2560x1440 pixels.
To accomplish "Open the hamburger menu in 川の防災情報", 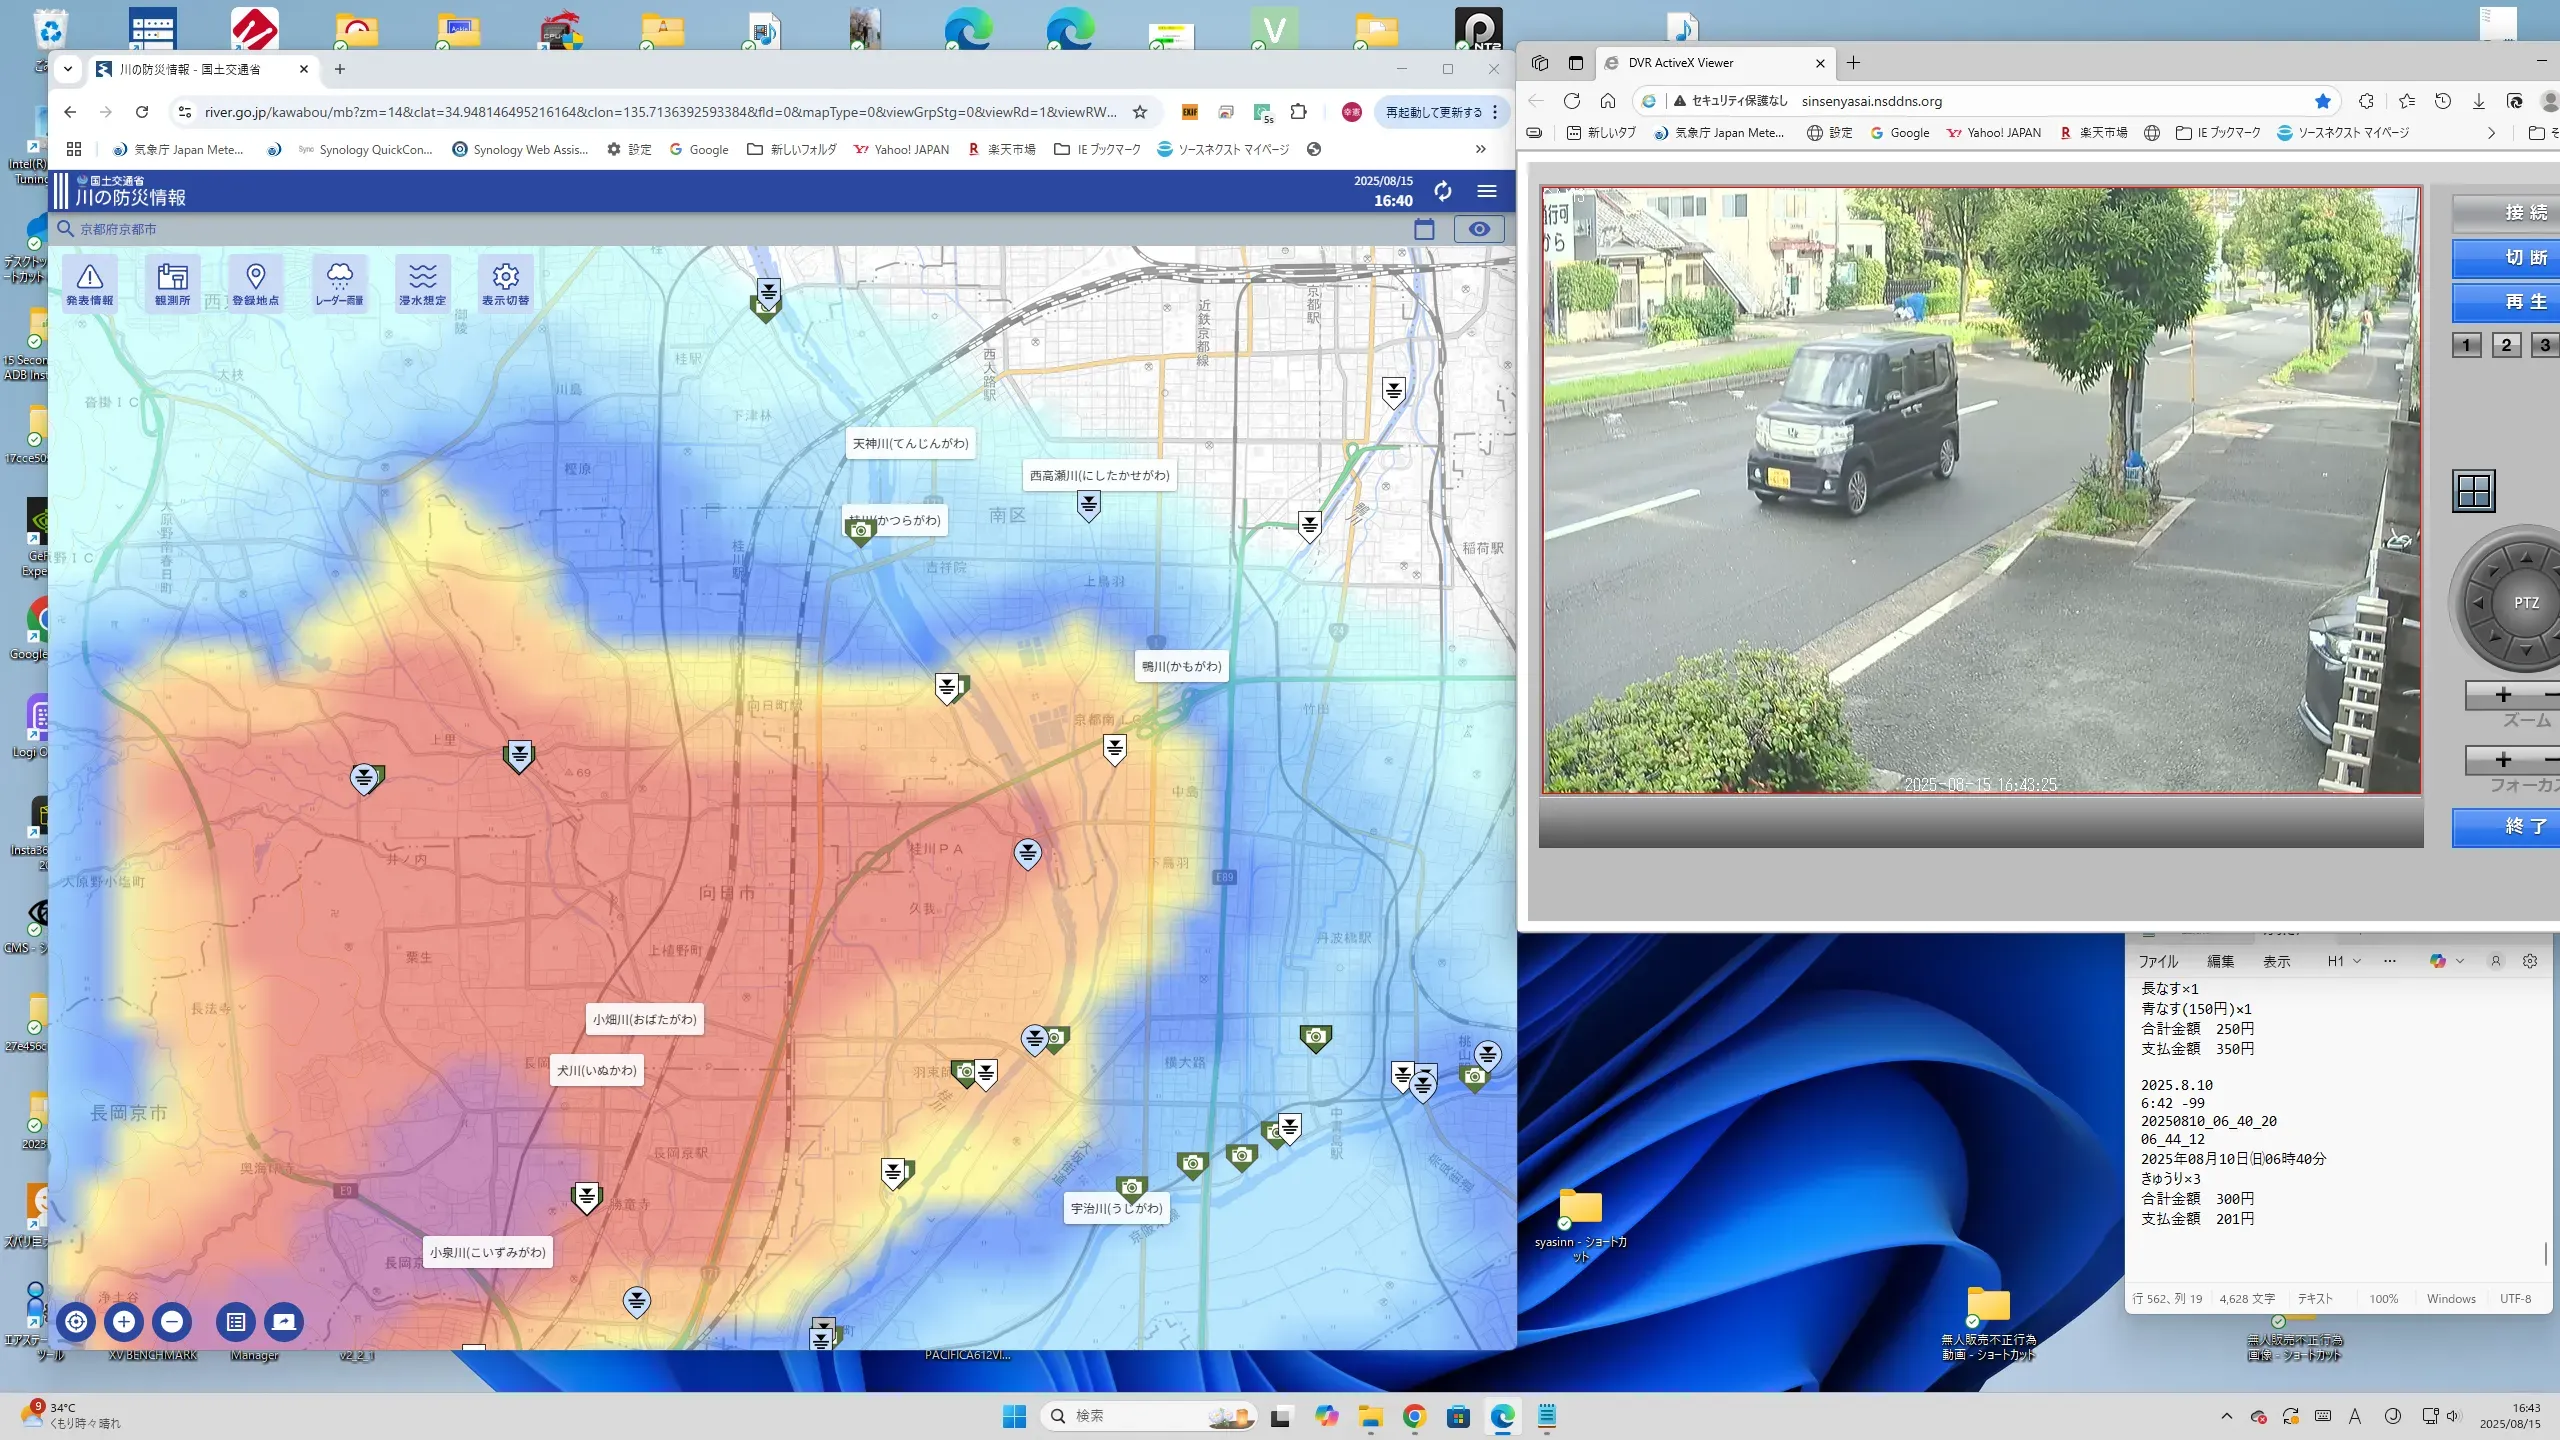I will pos(1487,191).
